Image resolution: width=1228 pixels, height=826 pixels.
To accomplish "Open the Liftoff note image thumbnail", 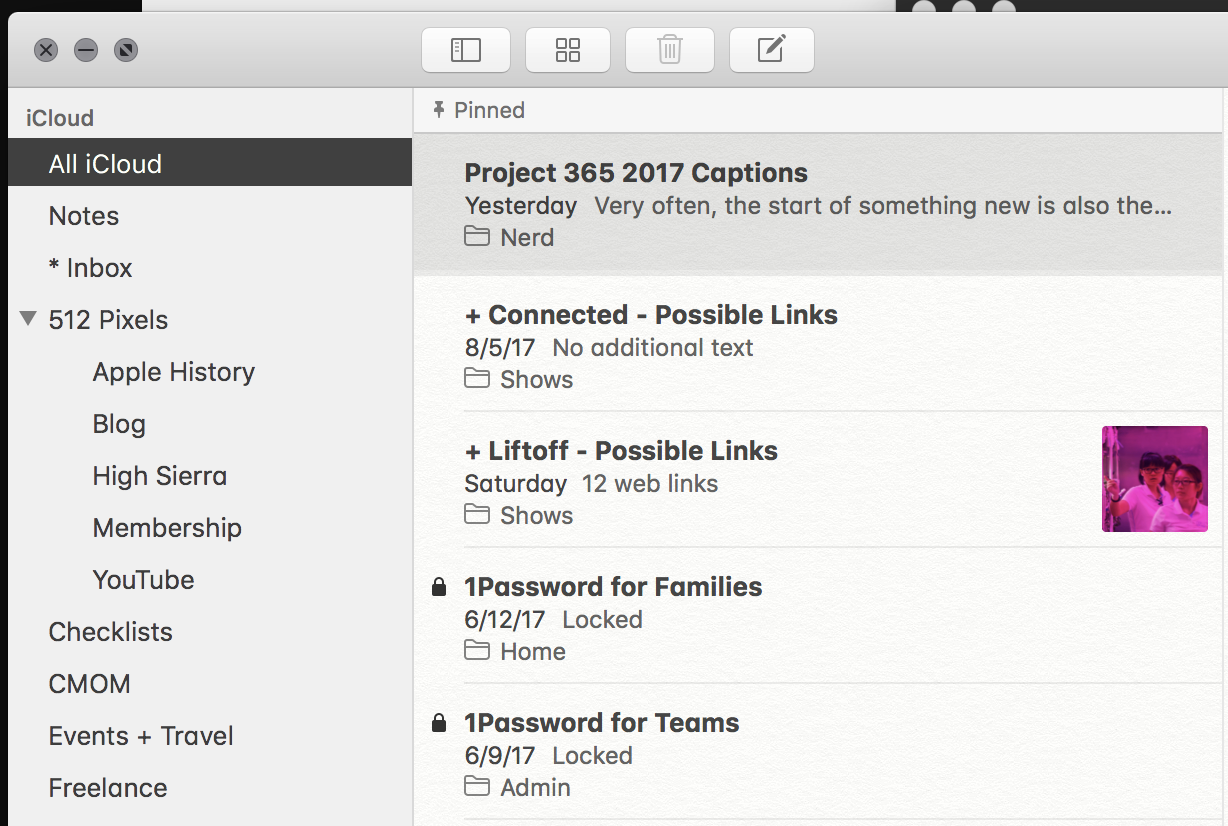I will [1155, 479].
